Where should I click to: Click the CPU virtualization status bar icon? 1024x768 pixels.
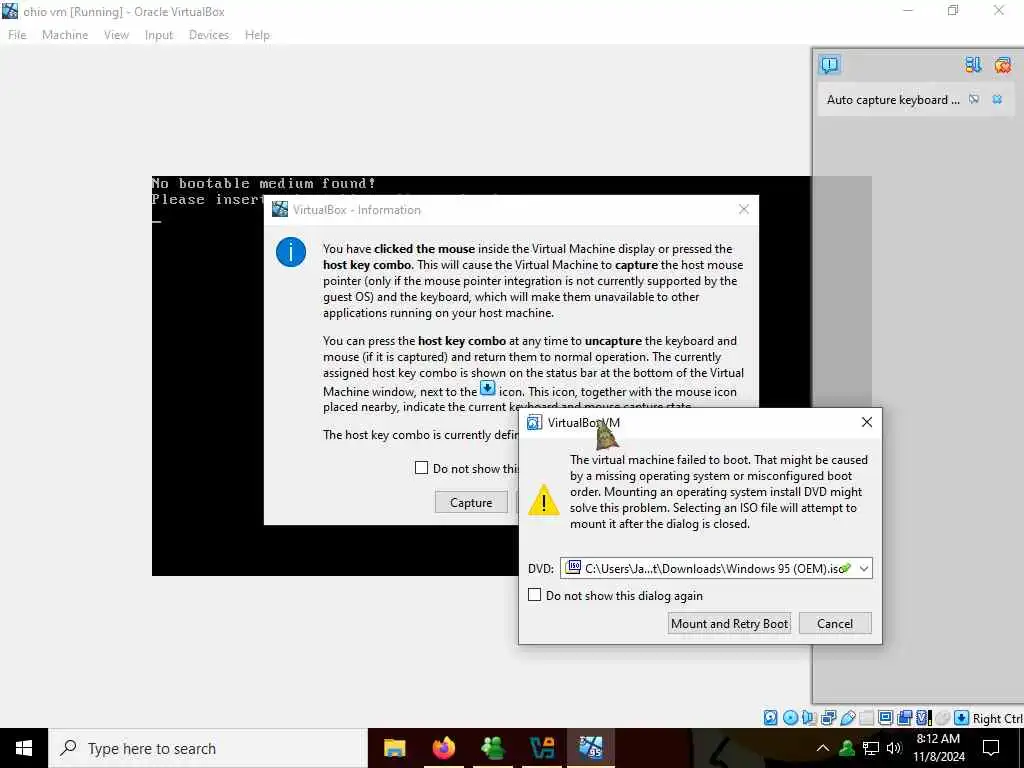click(923, 718)
